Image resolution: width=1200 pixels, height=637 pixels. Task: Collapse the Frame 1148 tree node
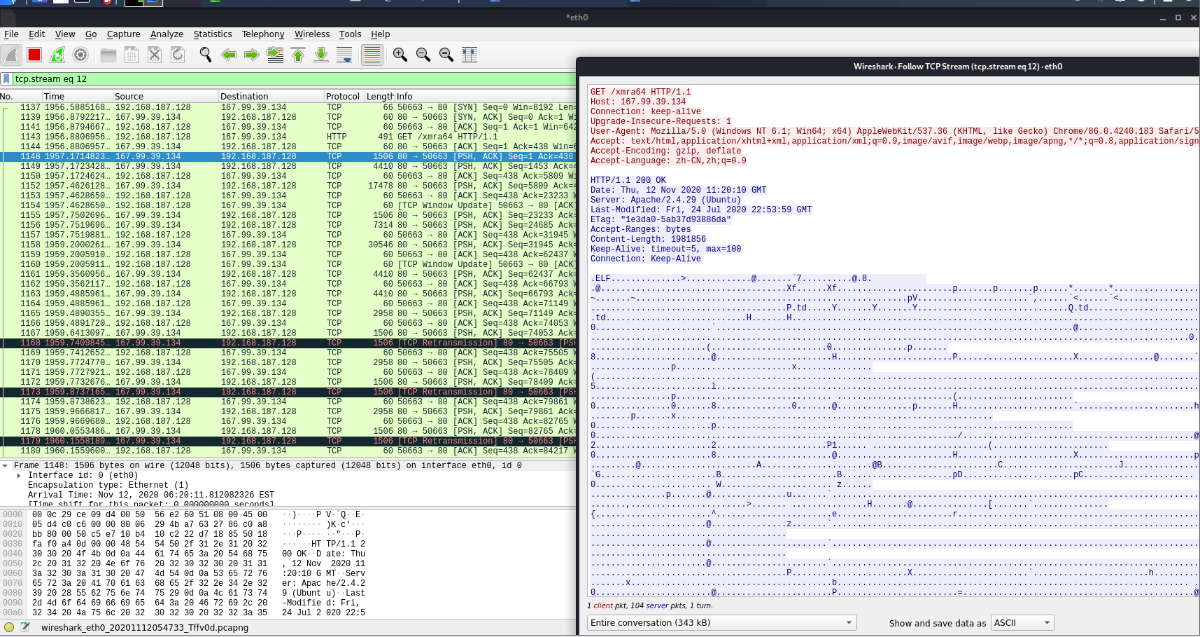[5, 466]
